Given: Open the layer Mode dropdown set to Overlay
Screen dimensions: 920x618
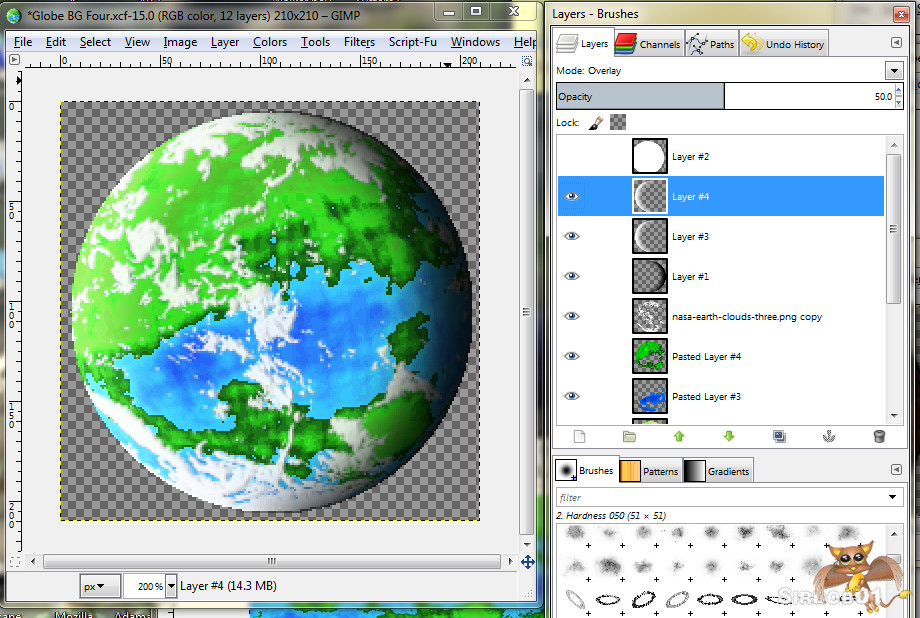Looking at the screenshot, I should (893, 71).
